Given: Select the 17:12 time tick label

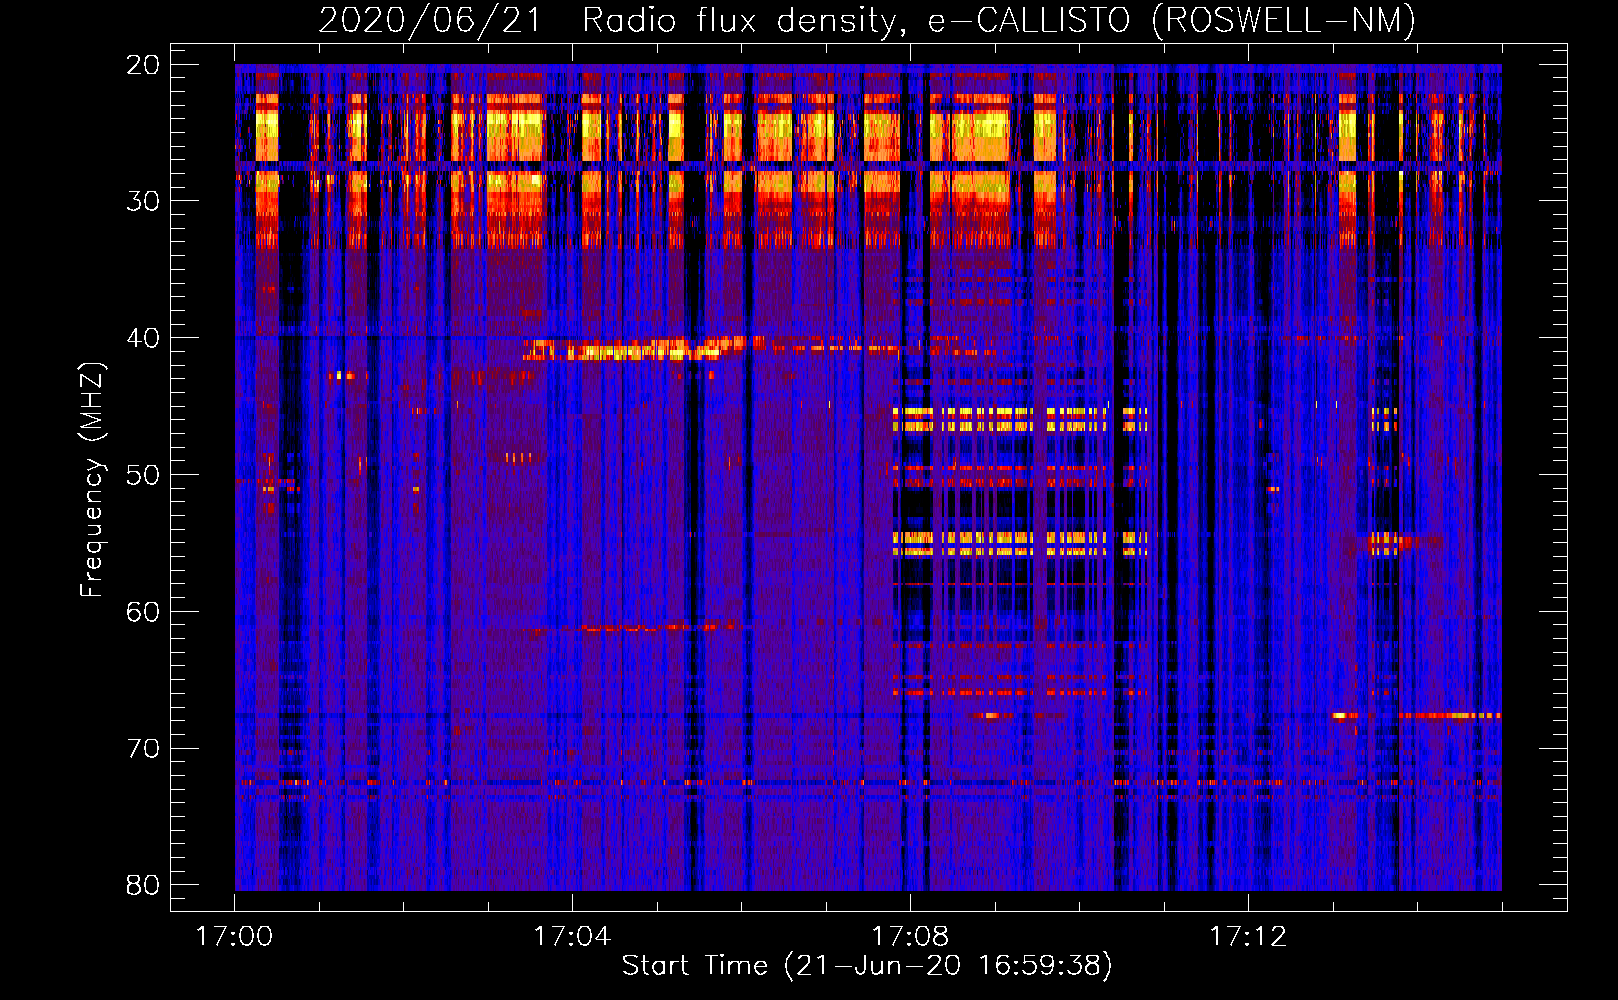Looking at the screenshot, I should 1248,936.
